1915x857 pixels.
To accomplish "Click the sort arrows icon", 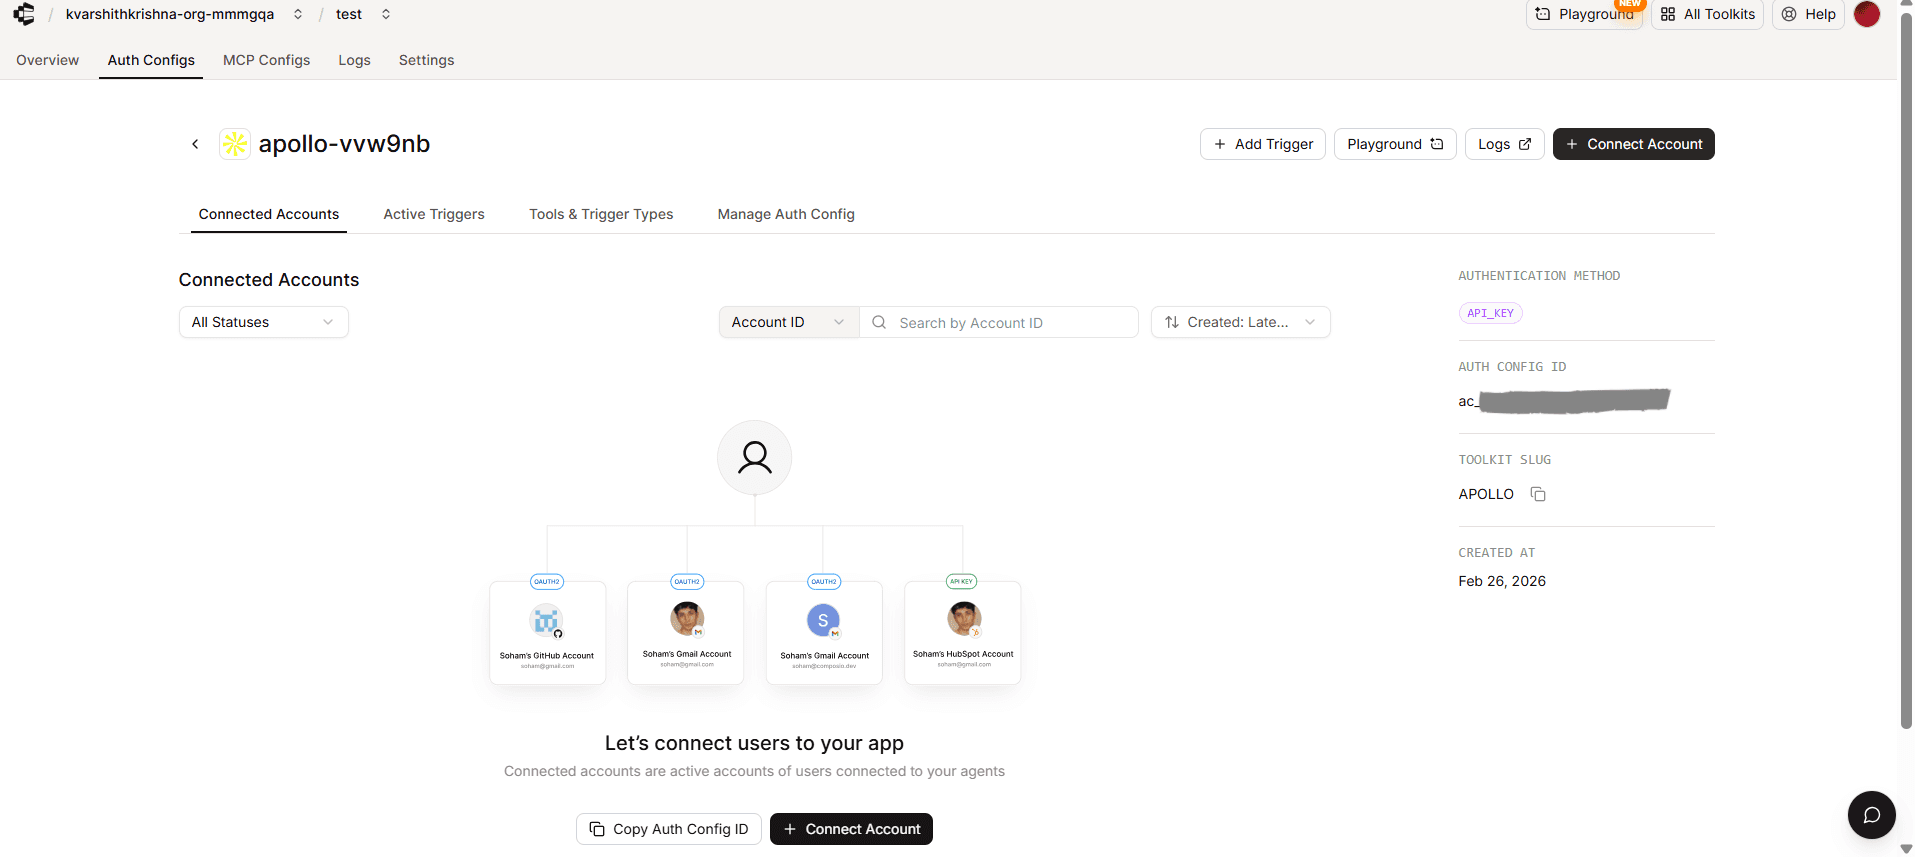I will point(1172,322).
